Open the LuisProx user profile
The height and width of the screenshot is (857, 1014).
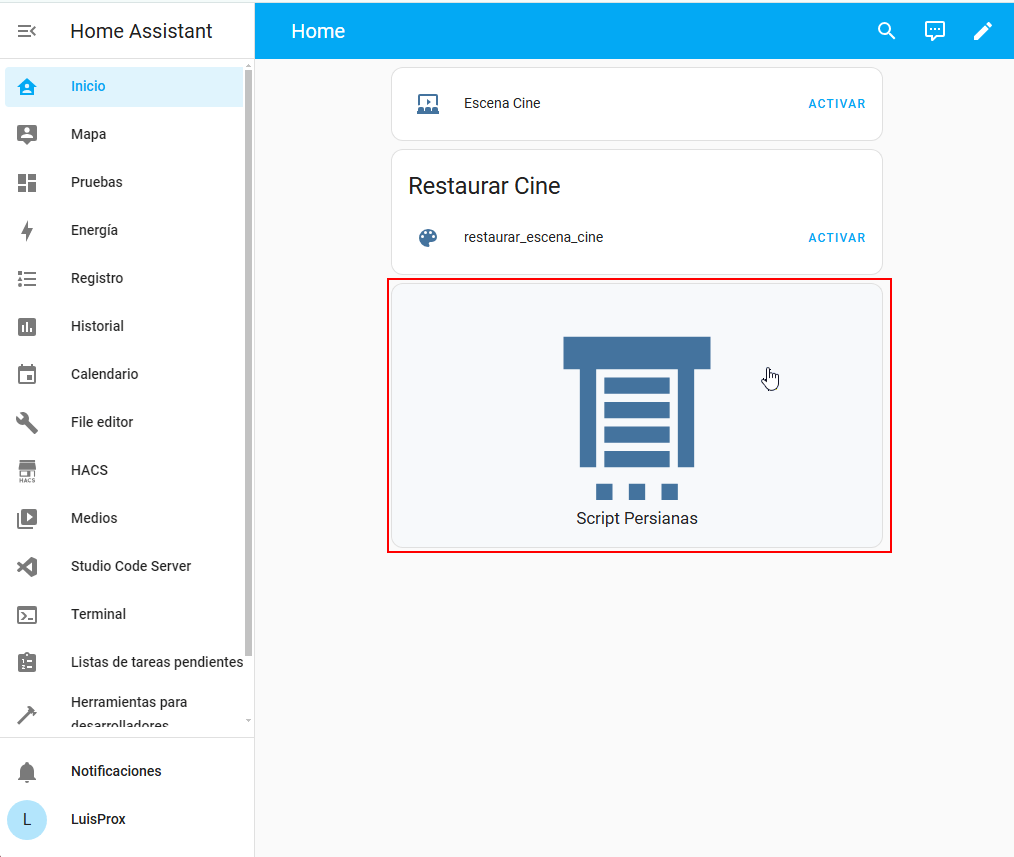click(x=98, y=819)
